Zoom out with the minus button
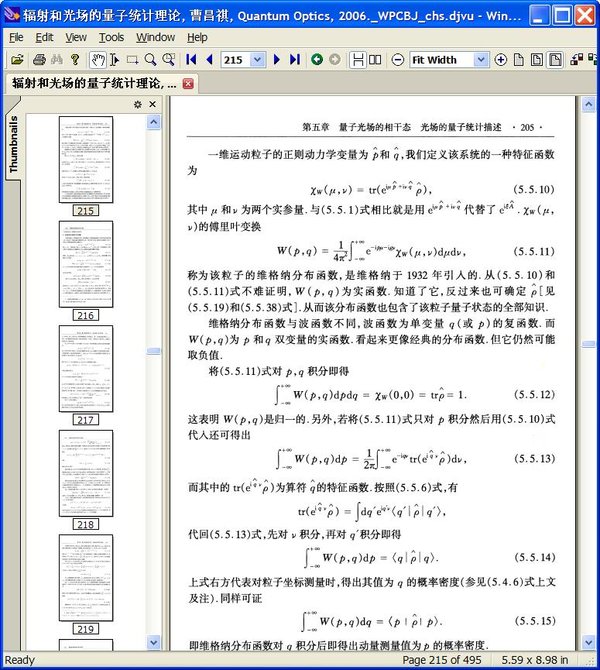 [x=398, y=60]
